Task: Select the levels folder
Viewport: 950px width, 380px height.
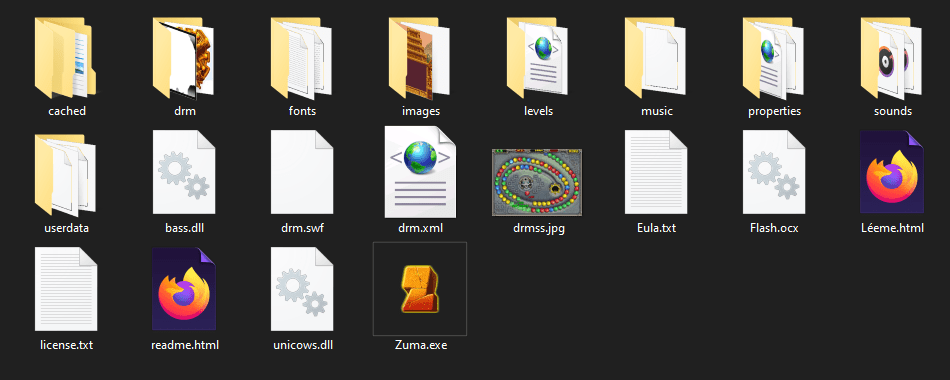Action: pyautogui.click(x=537, y=57)
